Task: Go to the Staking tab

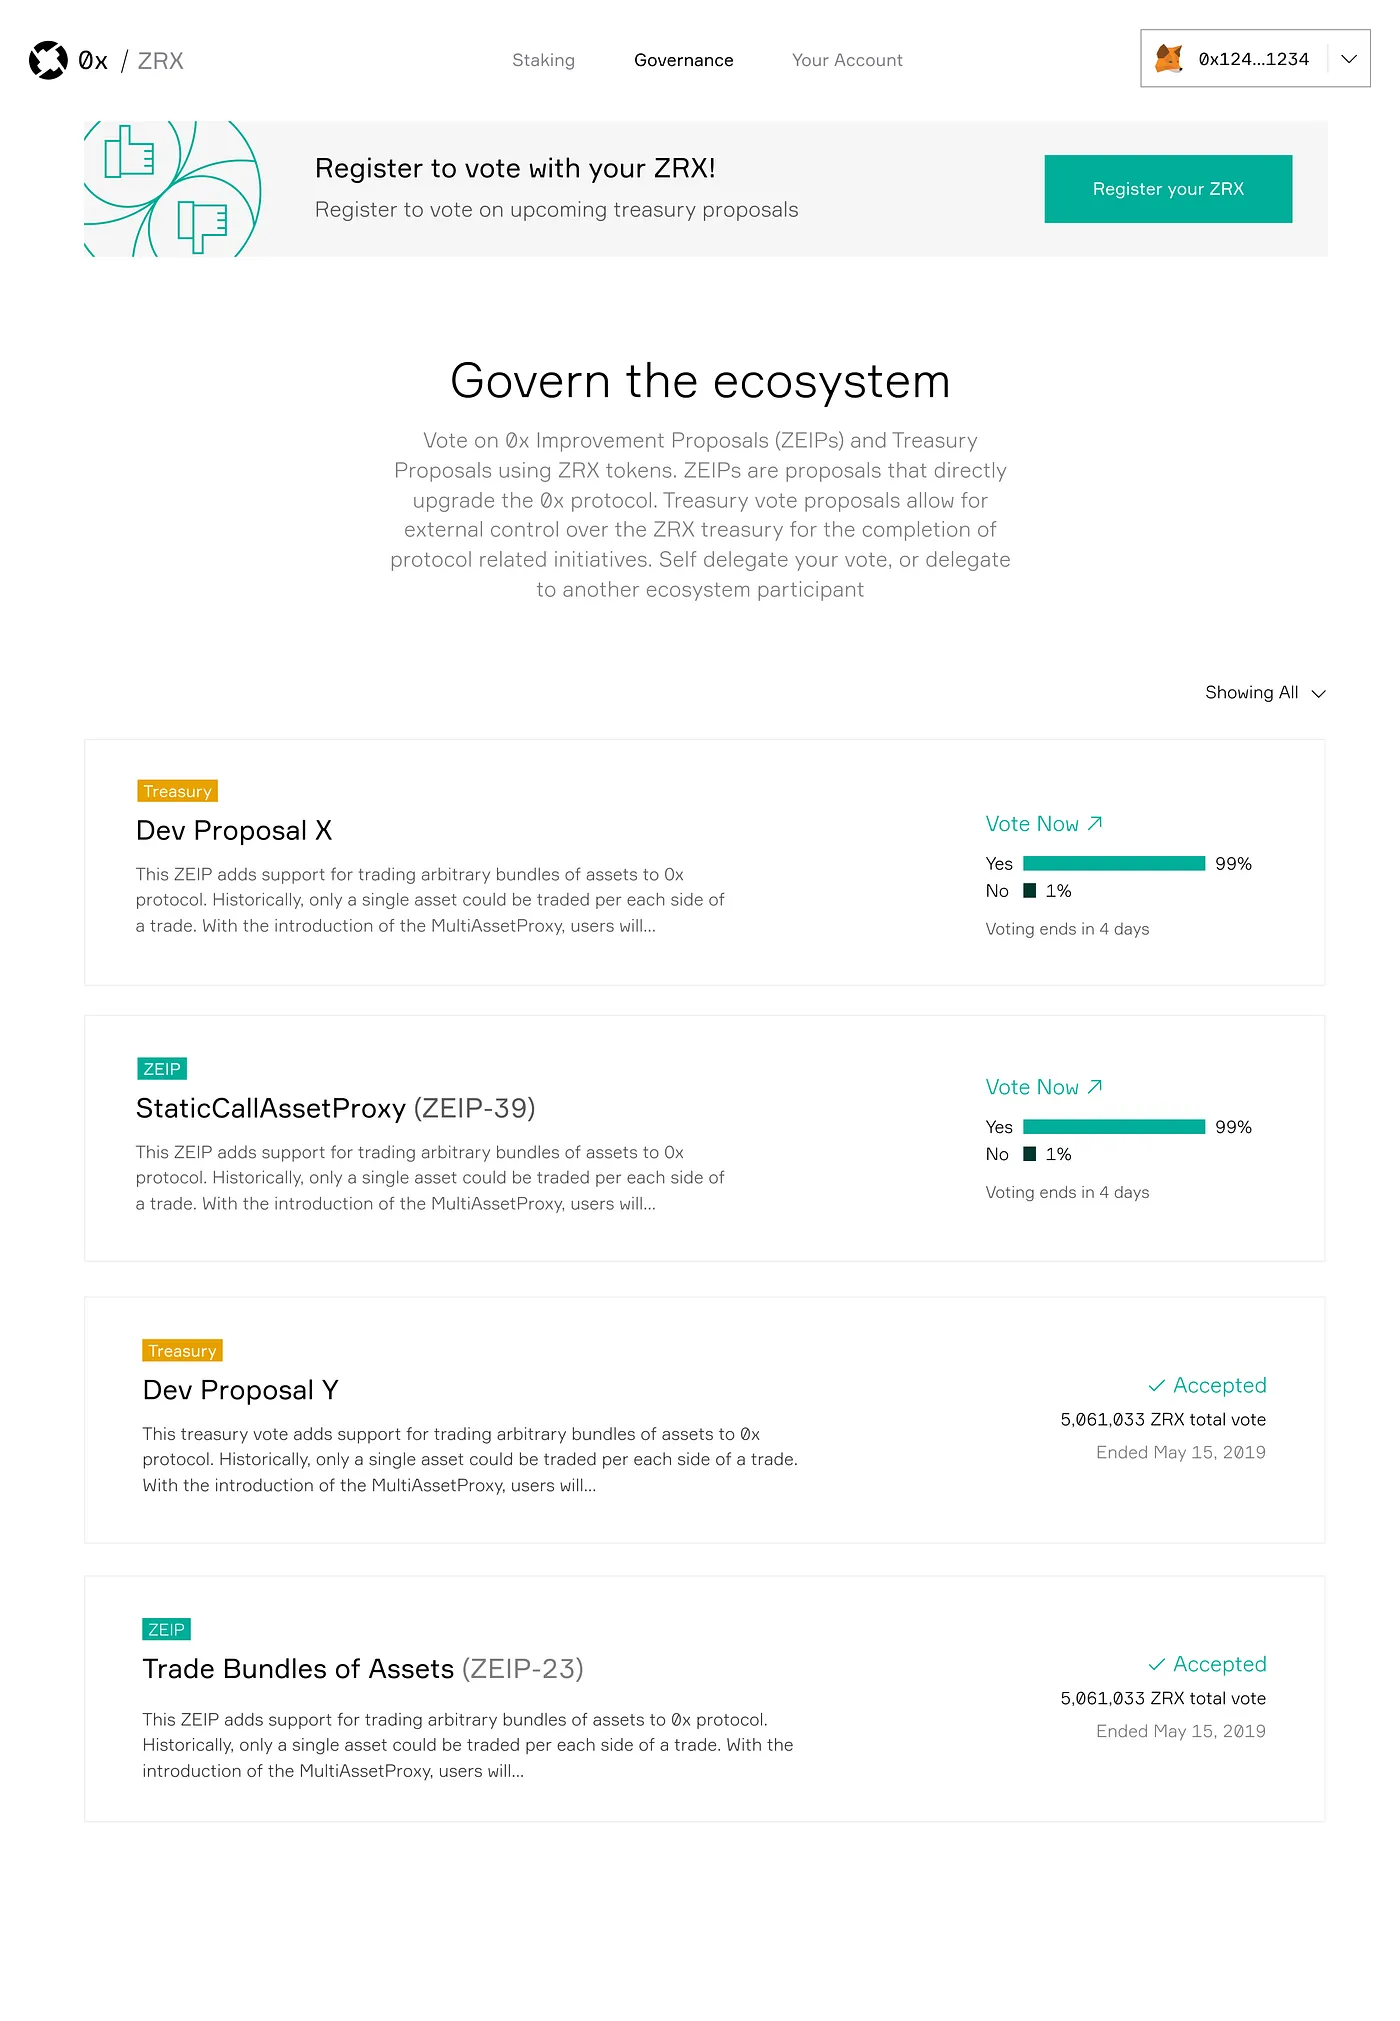Action: click(543, 60)
